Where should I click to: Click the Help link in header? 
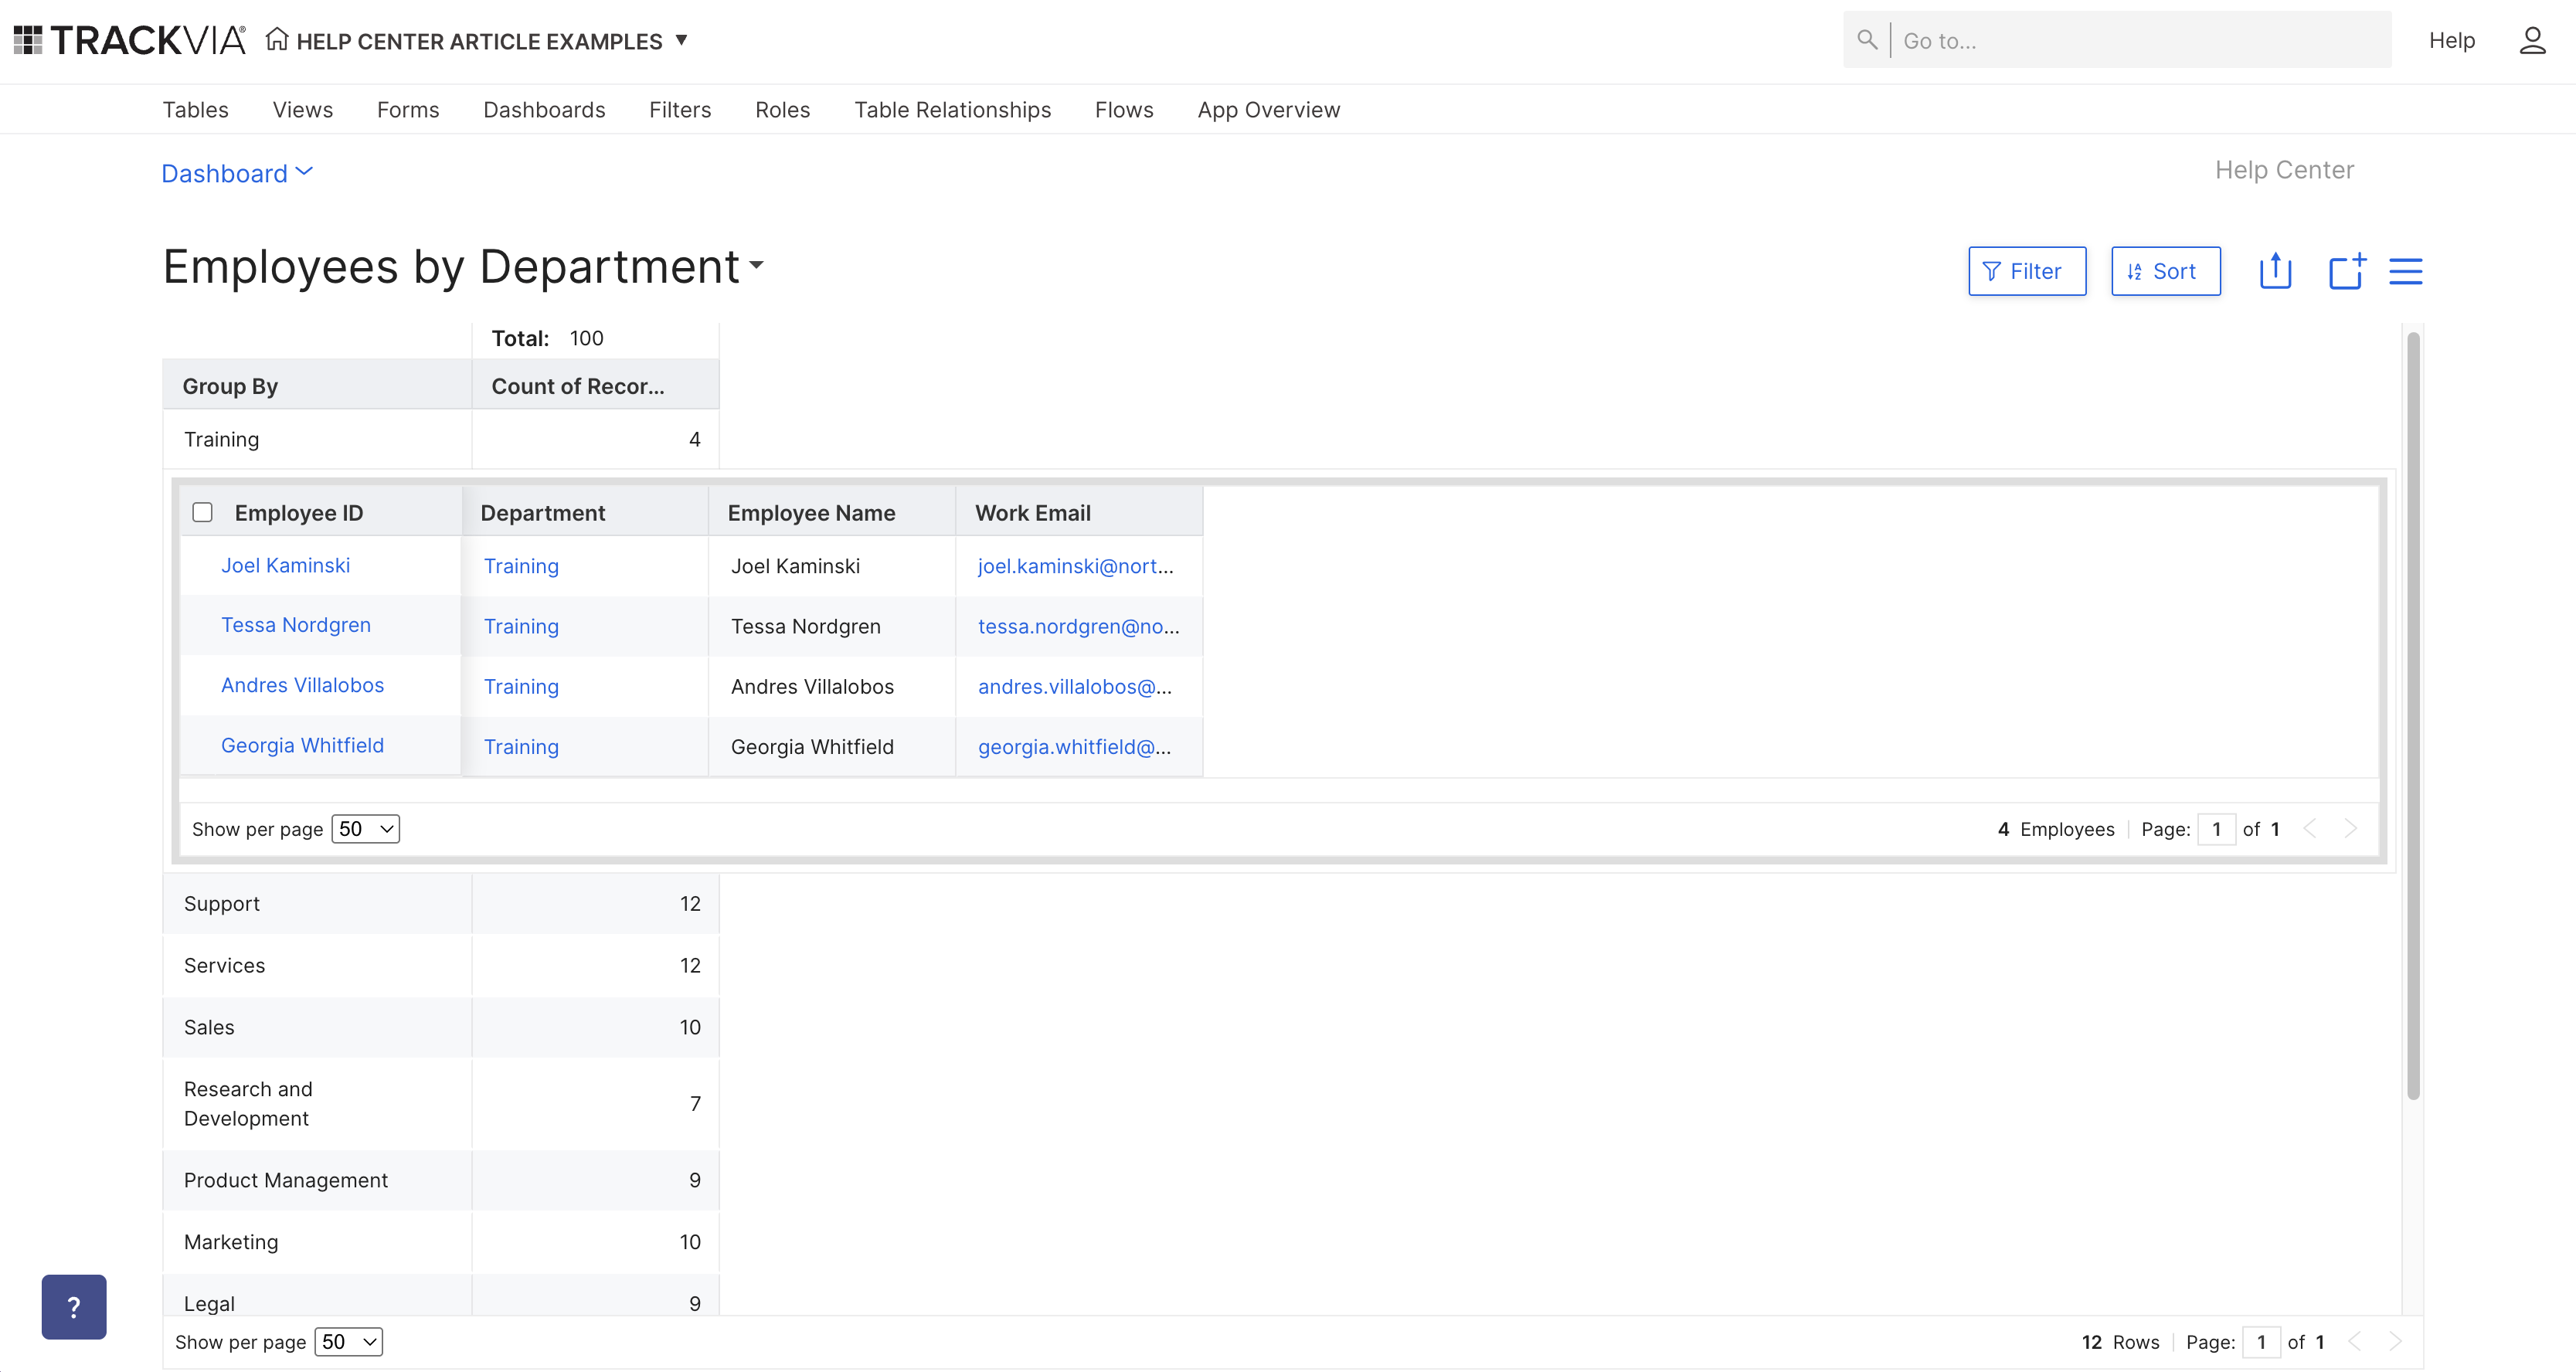(2451, 40)
